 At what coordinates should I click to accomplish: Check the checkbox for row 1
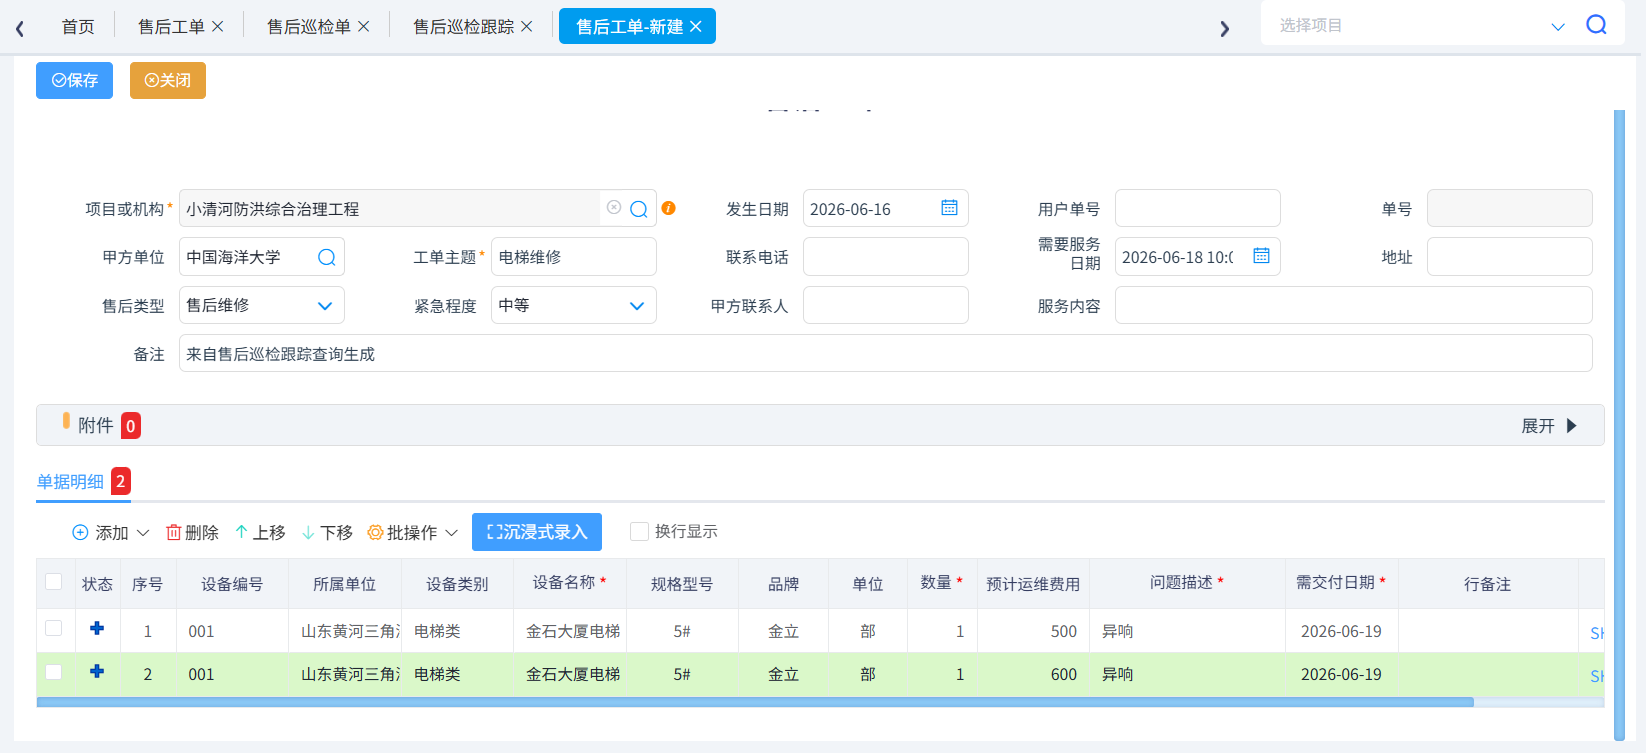coord(54,629)
